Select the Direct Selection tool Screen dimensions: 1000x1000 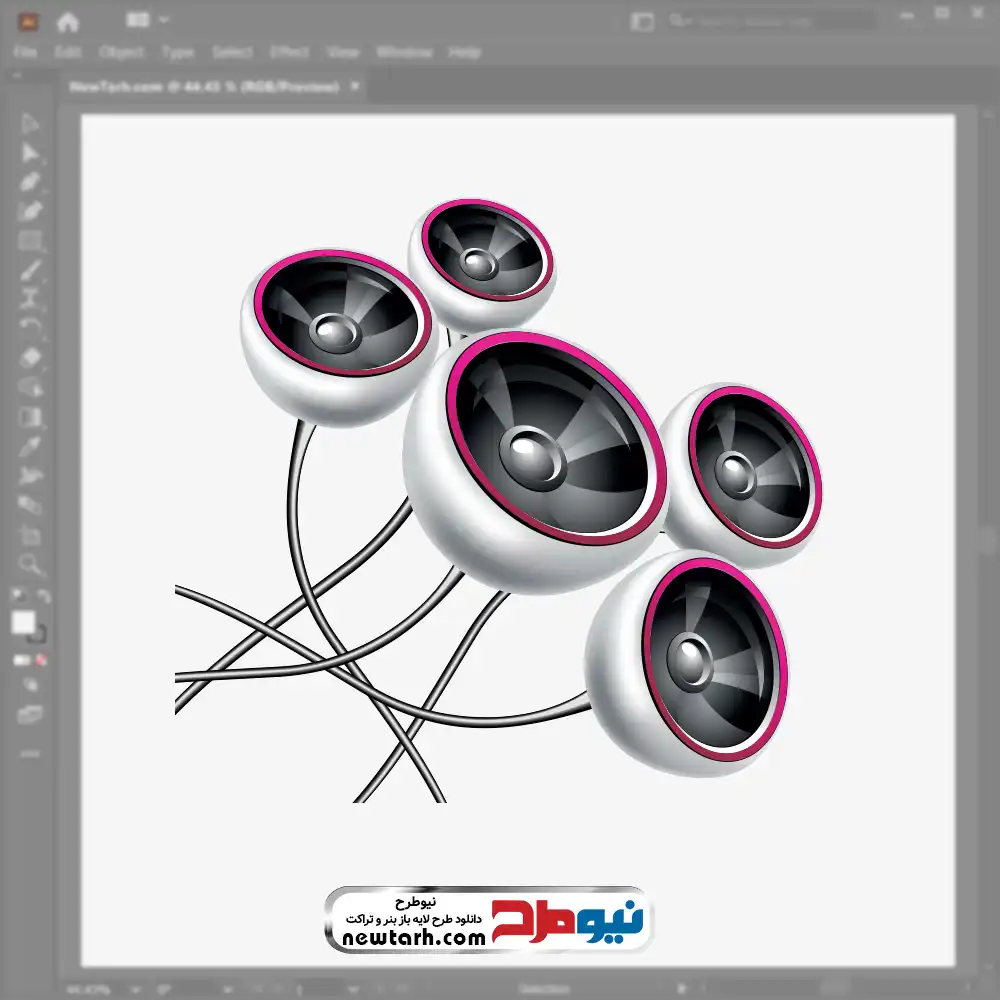[30, 153]
